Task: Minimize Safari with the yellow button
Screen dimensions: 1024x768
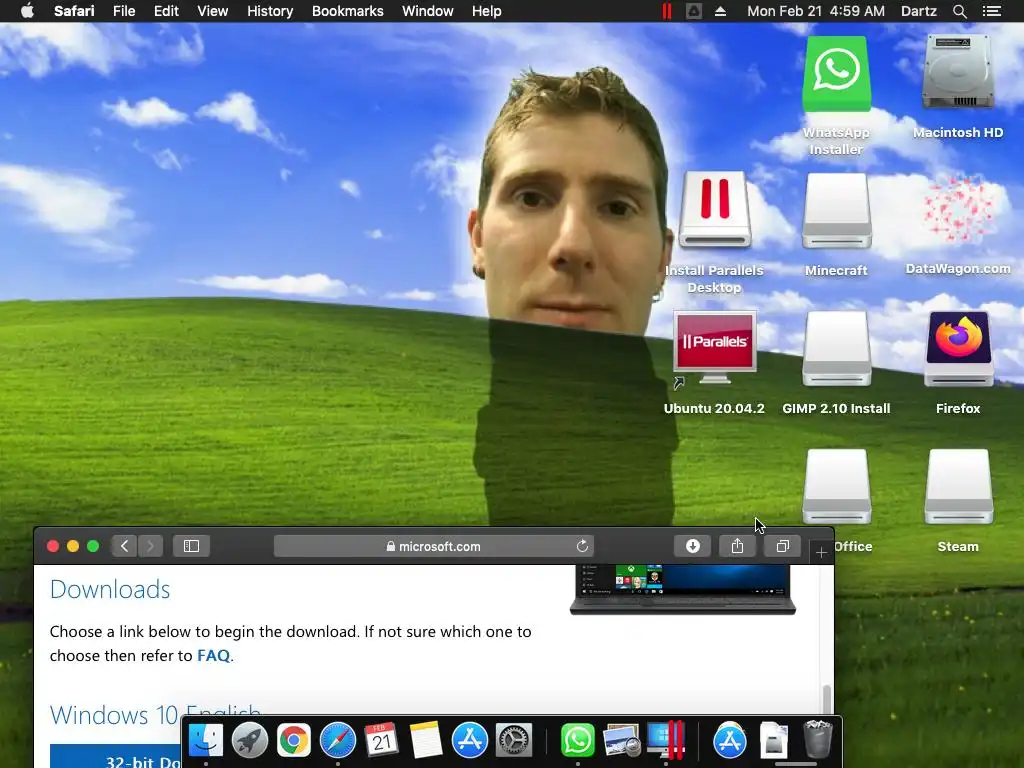Action: [x=73, y=546]
